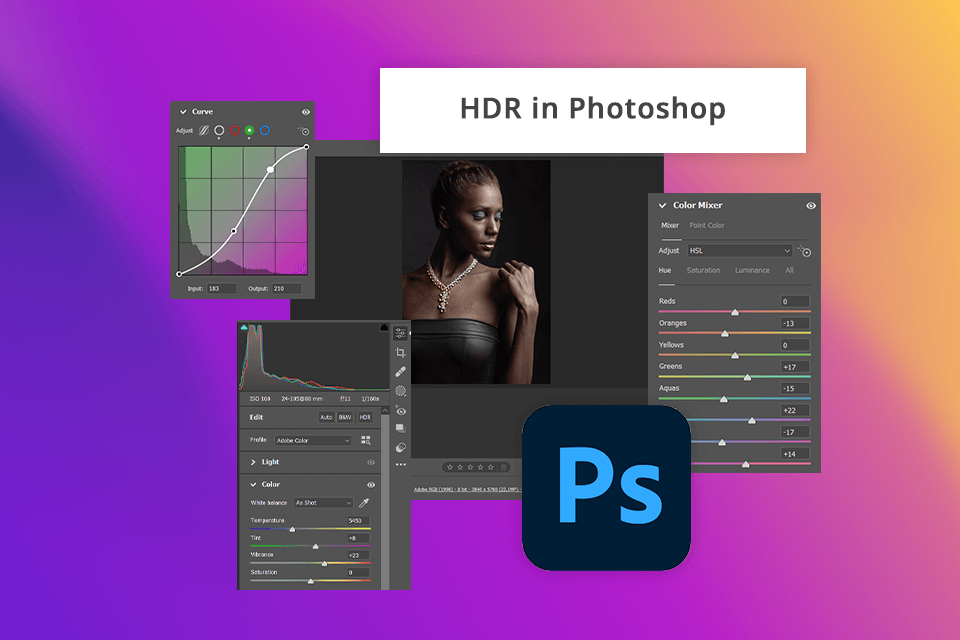This screenshot has width=960, height=640.
Task: Click the Yellows hue slider handle
Action: [735, 356]
